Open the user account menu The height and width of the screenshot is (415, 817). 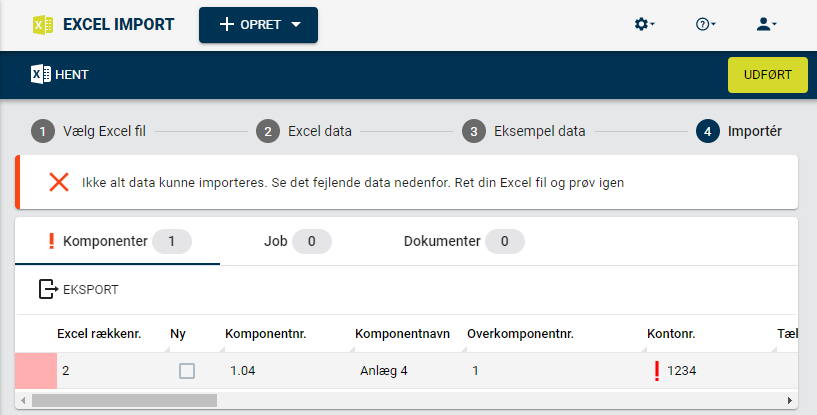[x=766, y=24]
